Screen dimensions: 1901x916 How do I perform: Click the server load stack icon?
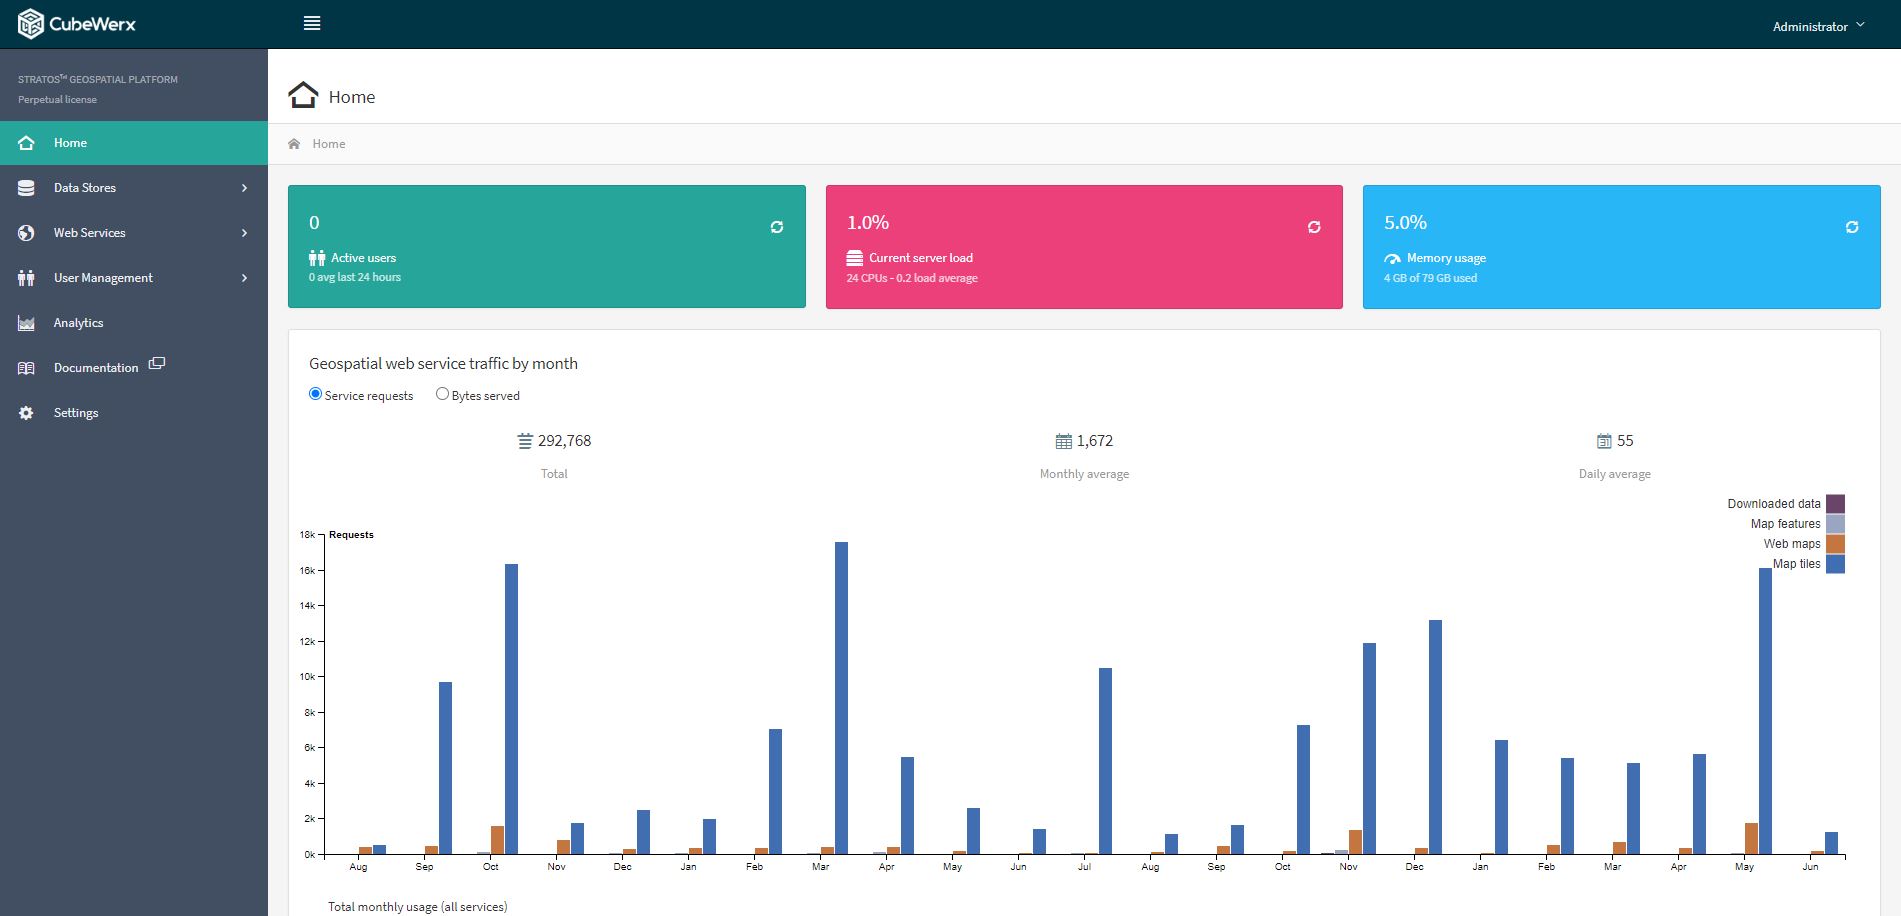[x=855, y=258]
